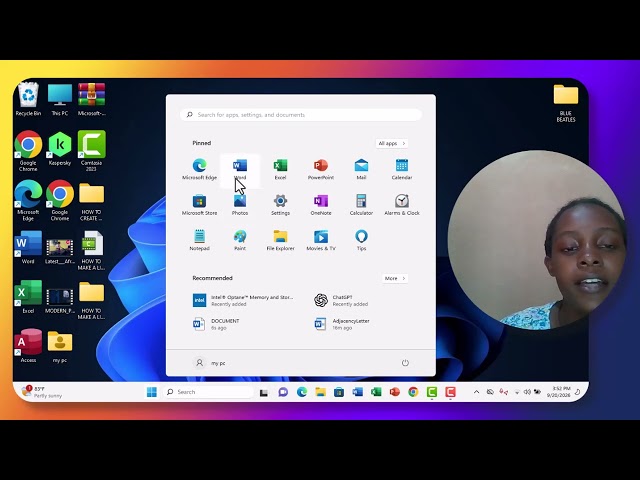Image resolution: width=640 pixels, height=480 pixels.
Task: Click the taskbar Search box
Action: (x=208, y=392)
